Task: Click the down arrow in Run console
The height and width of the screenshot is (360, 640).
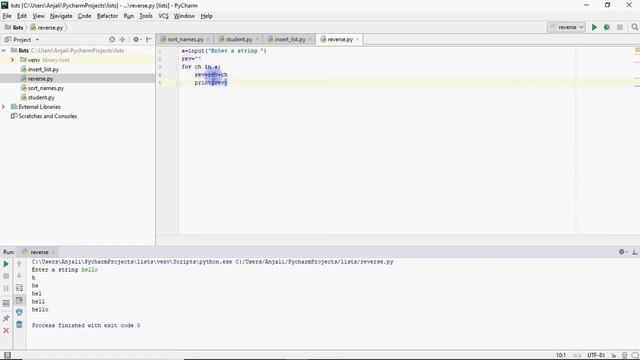Action: tap(19, 276)
